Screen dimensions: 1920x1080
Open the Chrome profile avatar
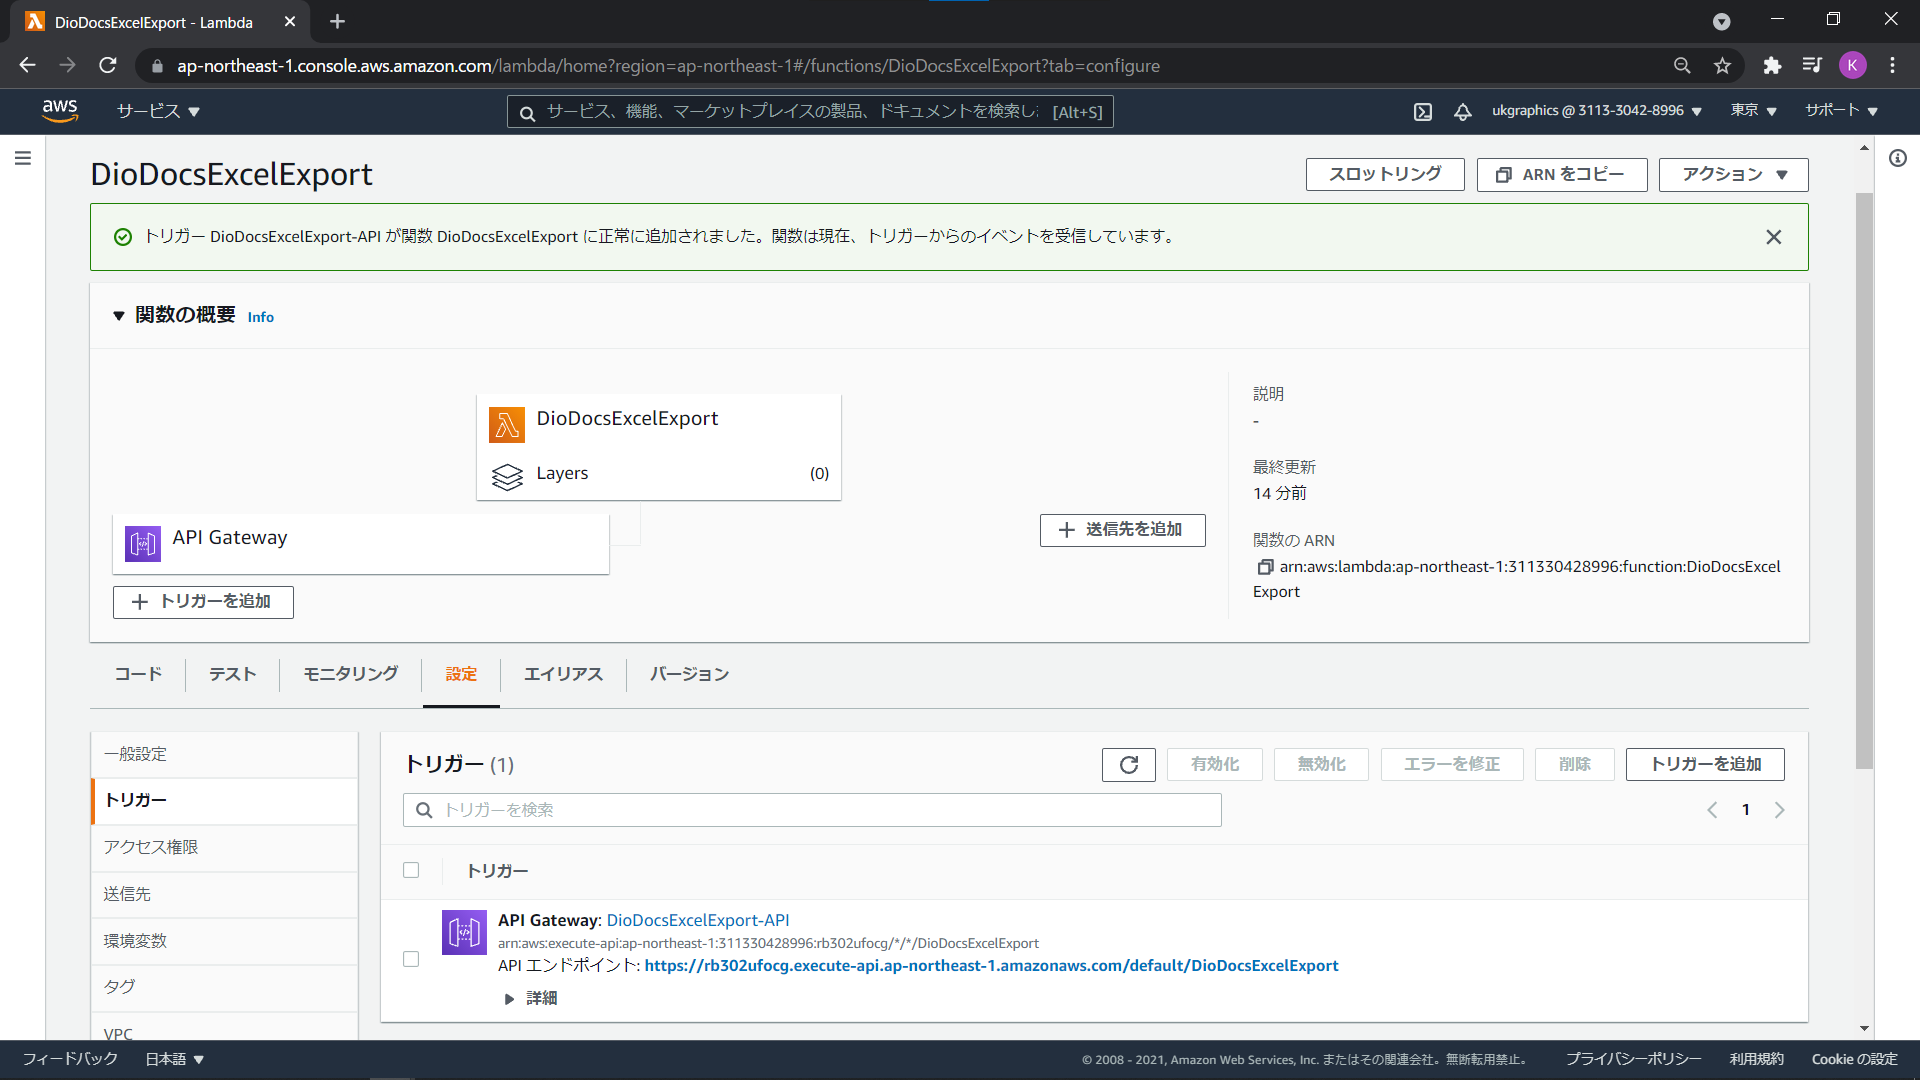coord(1852,66)
